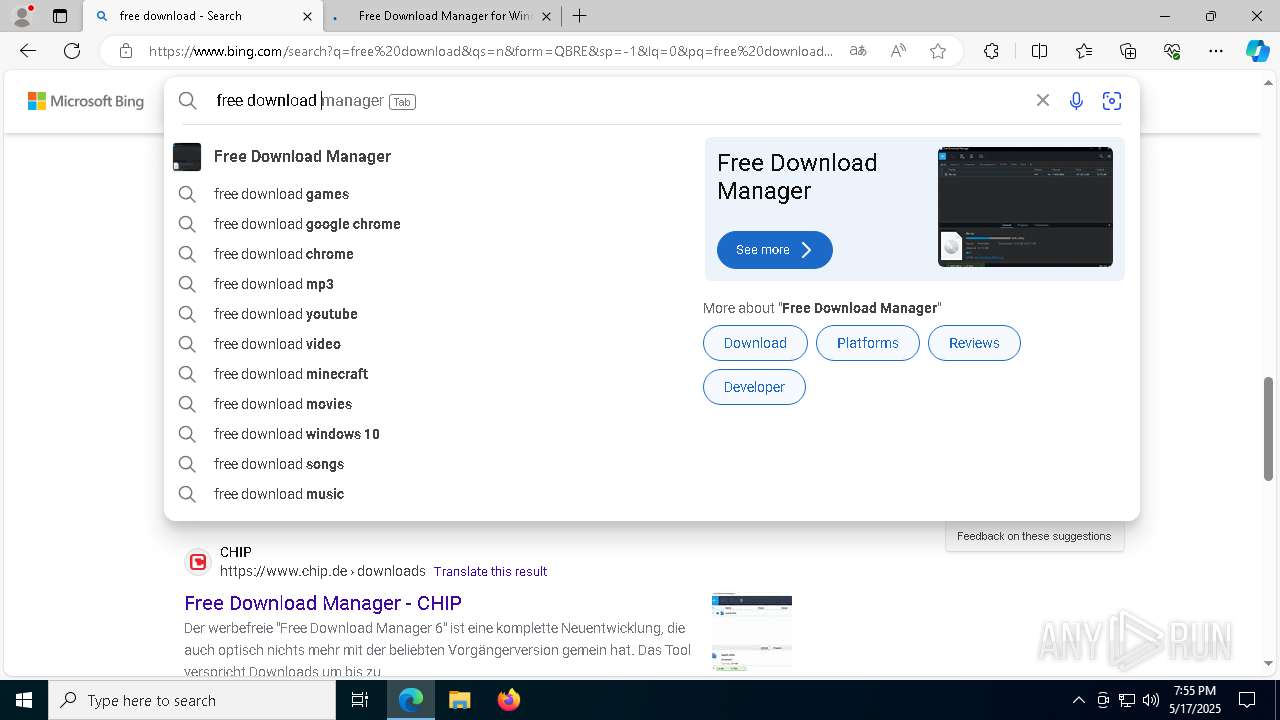Refresh the page with reload icon
The height and width of the screenshot is (720, 1280).
tap(72, 51)
